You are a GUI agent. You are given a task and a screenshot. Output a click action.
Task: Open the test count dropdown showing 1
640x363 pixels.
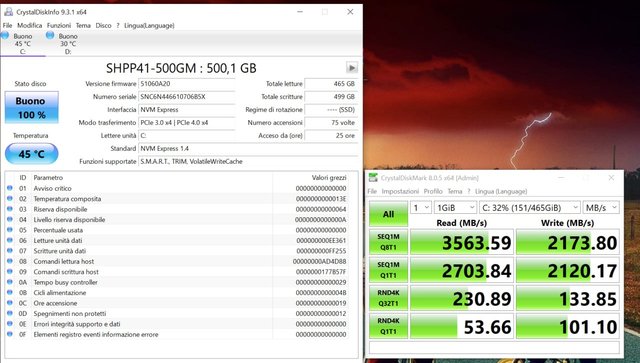click(x=420, y=208)
